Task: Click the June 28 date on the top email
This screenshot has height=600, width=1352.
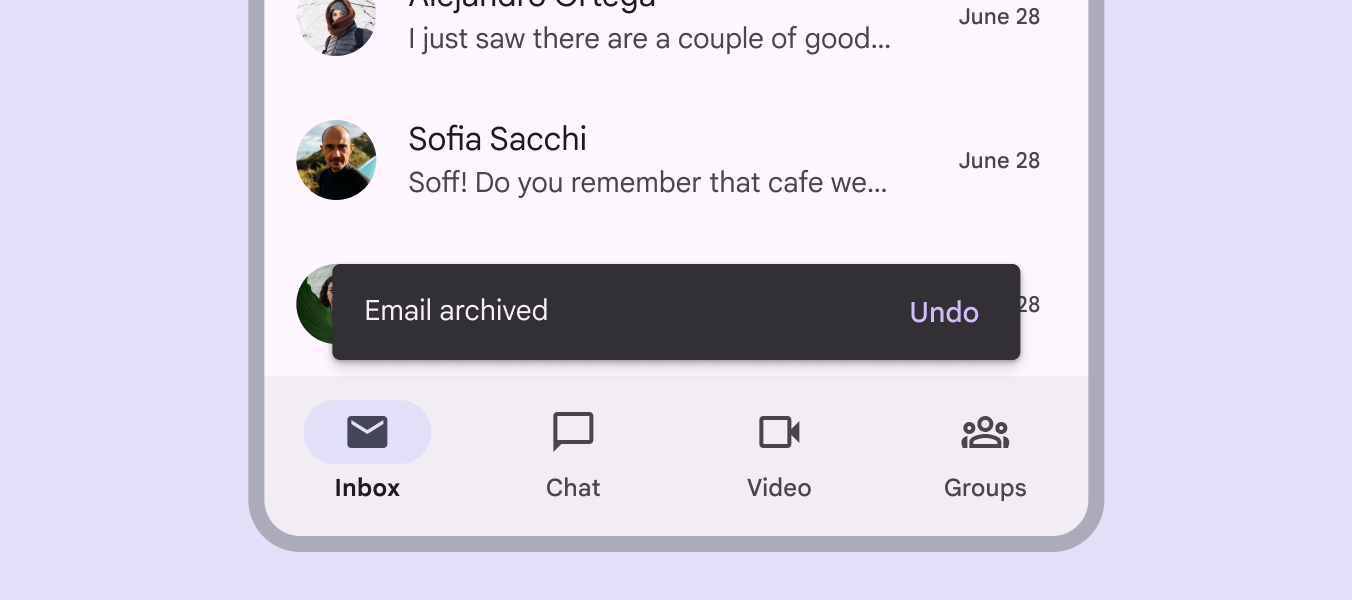Action: (x=999, y=17)
